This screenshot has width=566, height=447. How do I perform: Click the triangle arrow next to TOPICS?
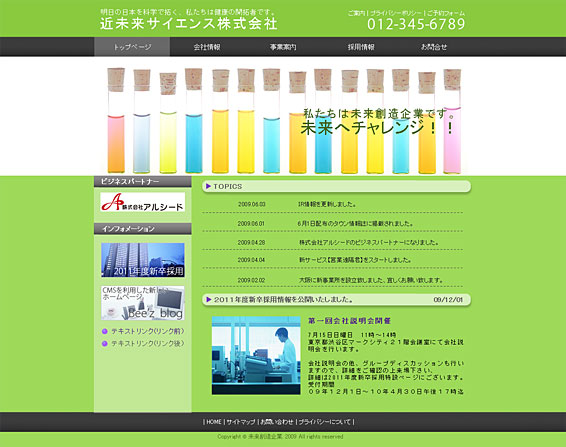[x=208, y=186]
